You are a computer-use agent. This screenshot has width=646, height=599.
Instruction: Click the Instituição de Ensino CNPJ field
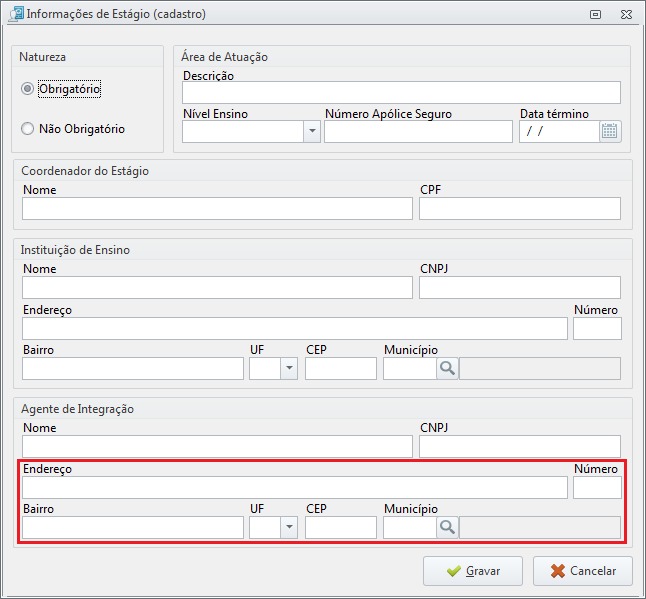click(520, 288)
